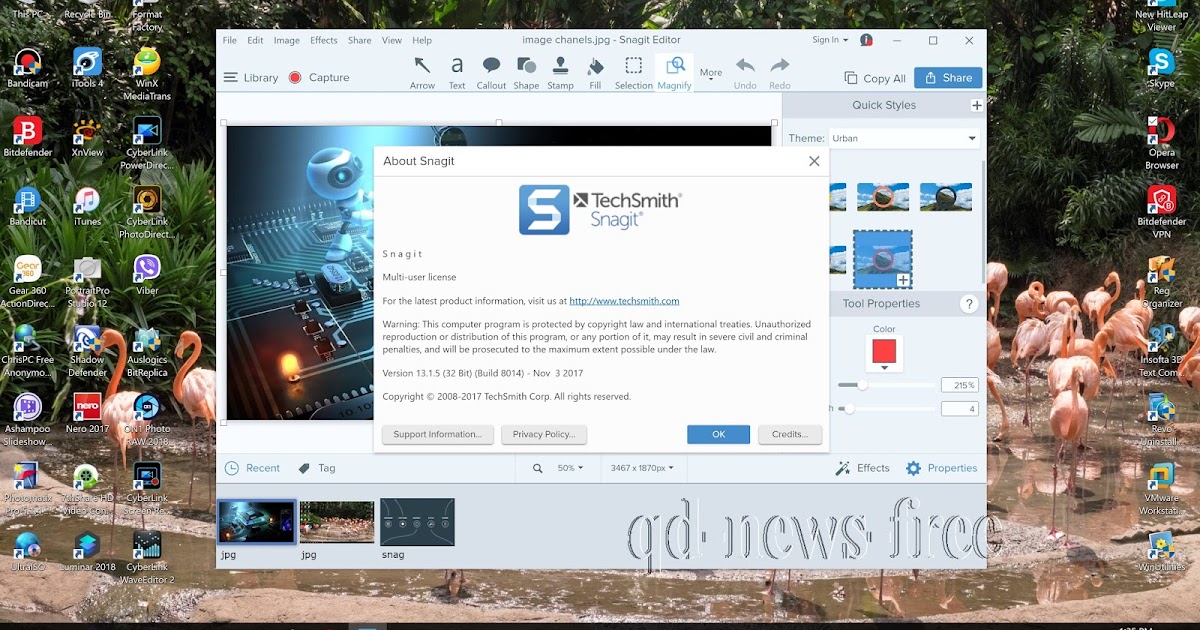
Task: Click the value field showing 4
Action: coord(959,408)
